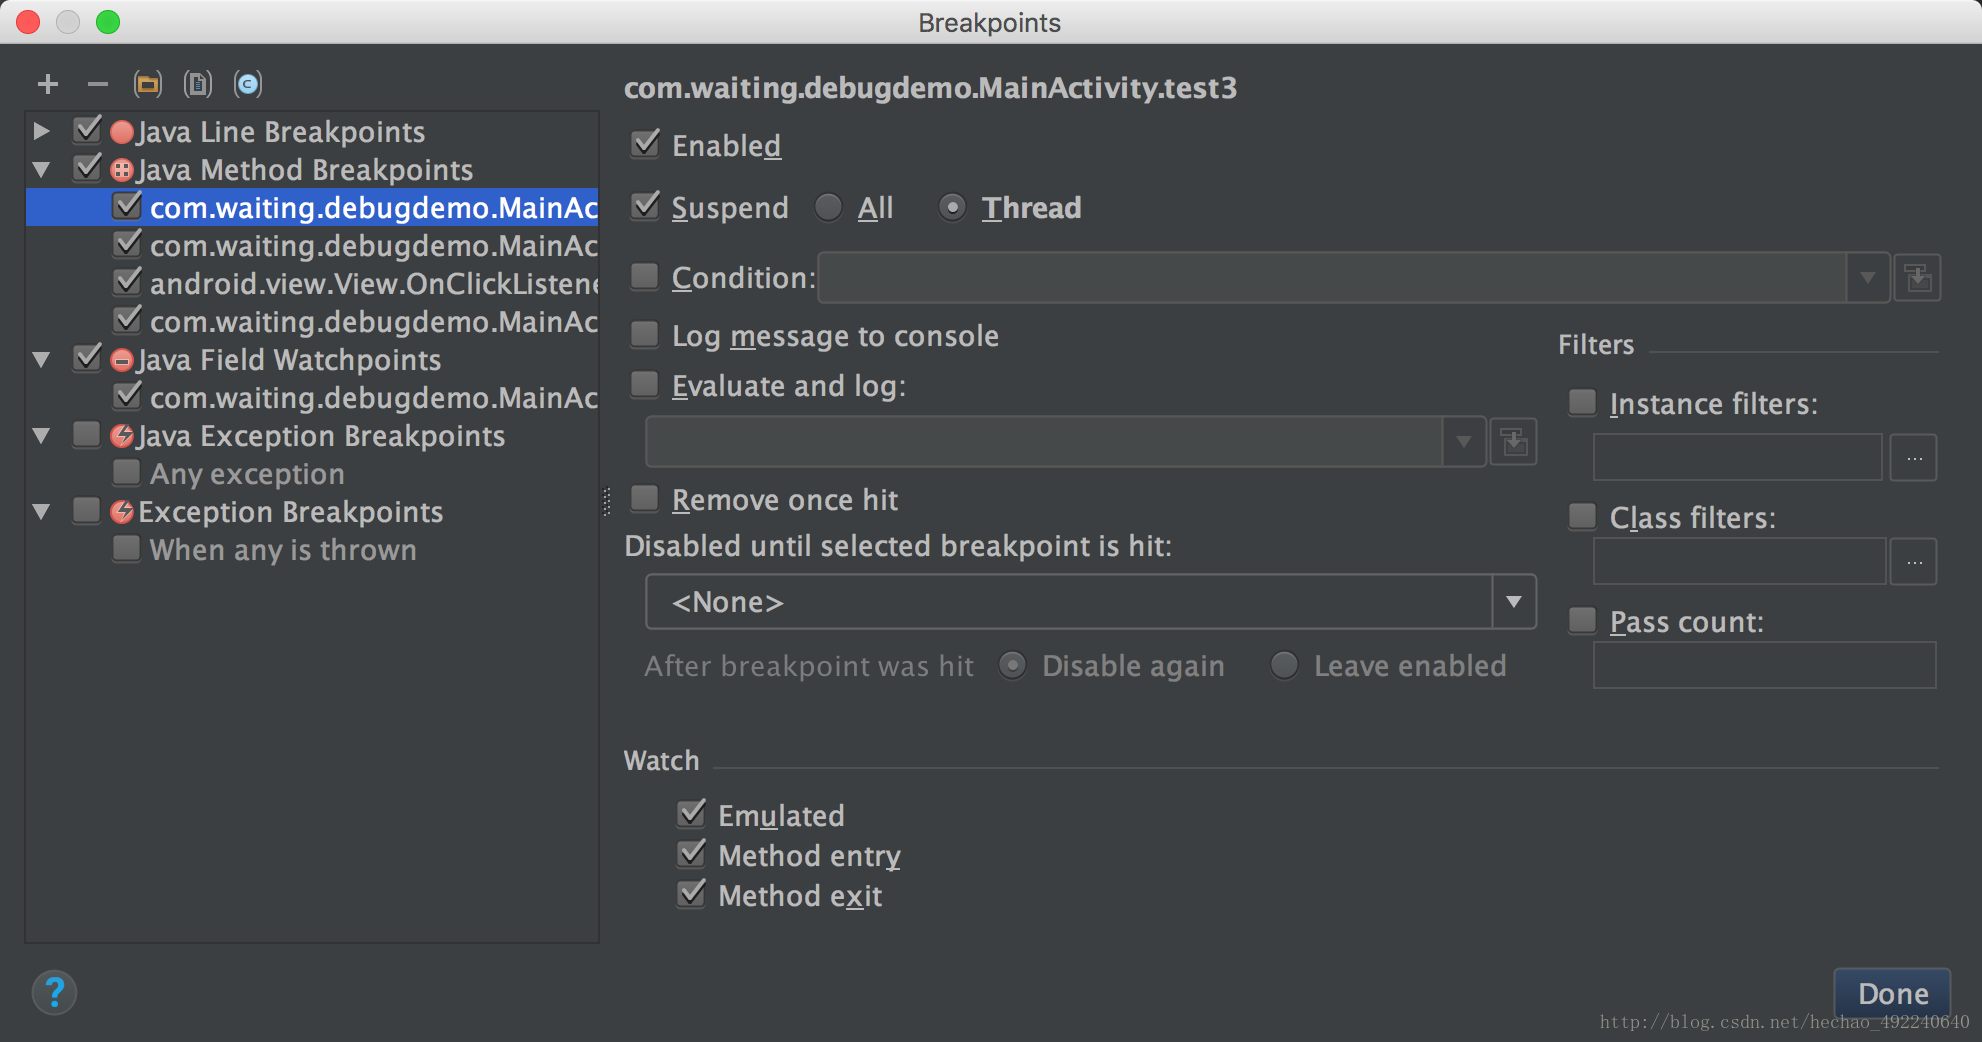Open the Class filters browse button
Screen dimensions: 1982x1042
click(x=1914, y=562)
